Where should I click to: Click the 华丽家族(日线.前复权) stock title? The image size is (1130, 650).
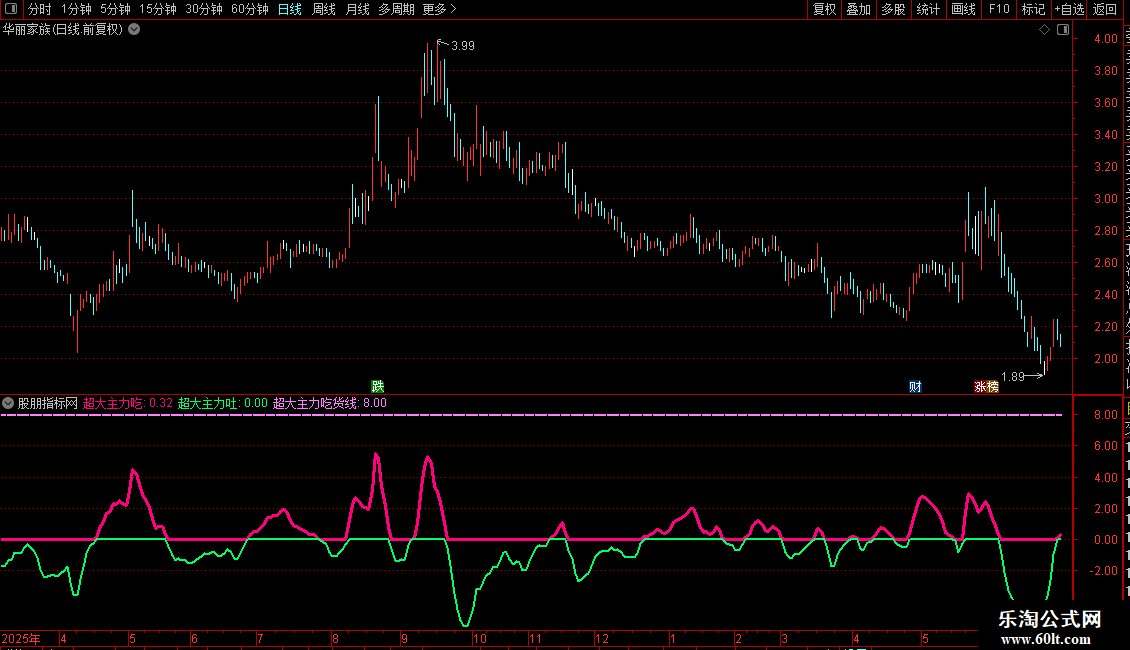pos(63,30)
